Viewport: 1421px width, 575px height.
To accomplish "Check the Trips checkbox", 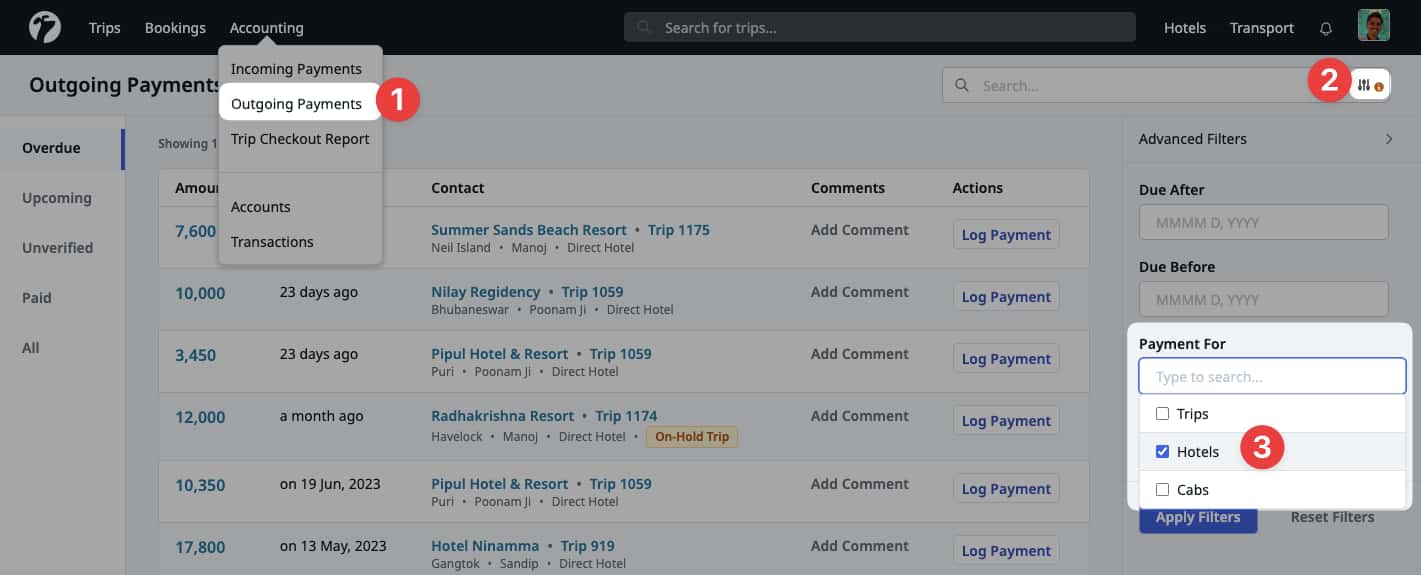I will [x=1162, y=414].
